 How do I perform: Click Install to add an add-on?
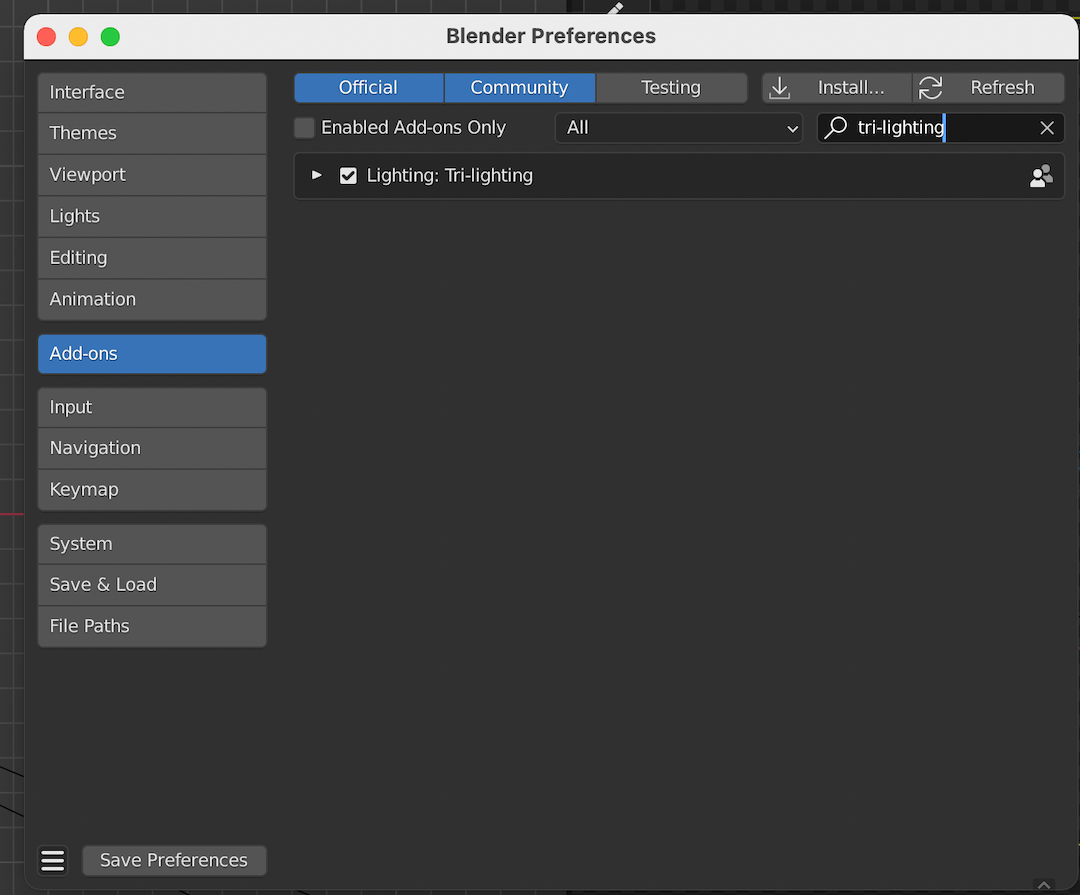[x=837, y=88]
